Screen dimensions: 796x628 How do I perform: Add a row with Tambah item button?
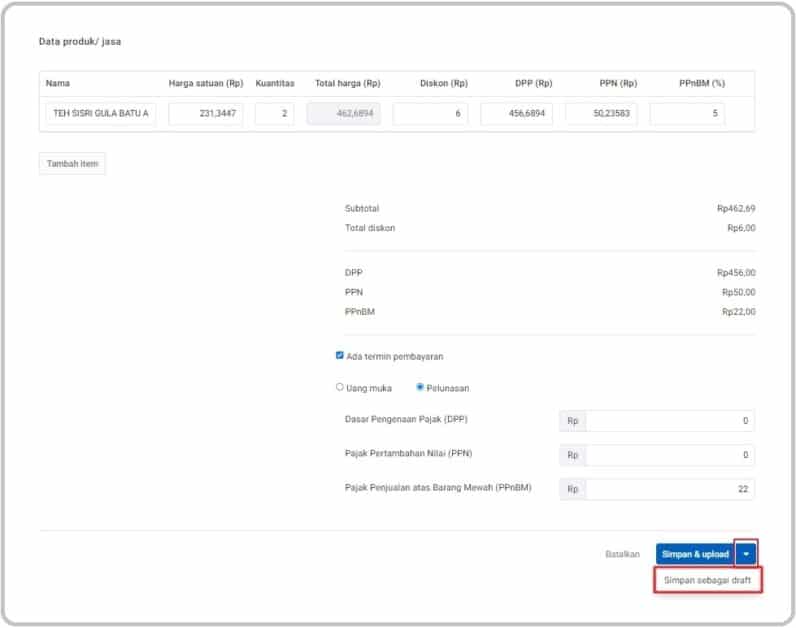click(72, 163)
